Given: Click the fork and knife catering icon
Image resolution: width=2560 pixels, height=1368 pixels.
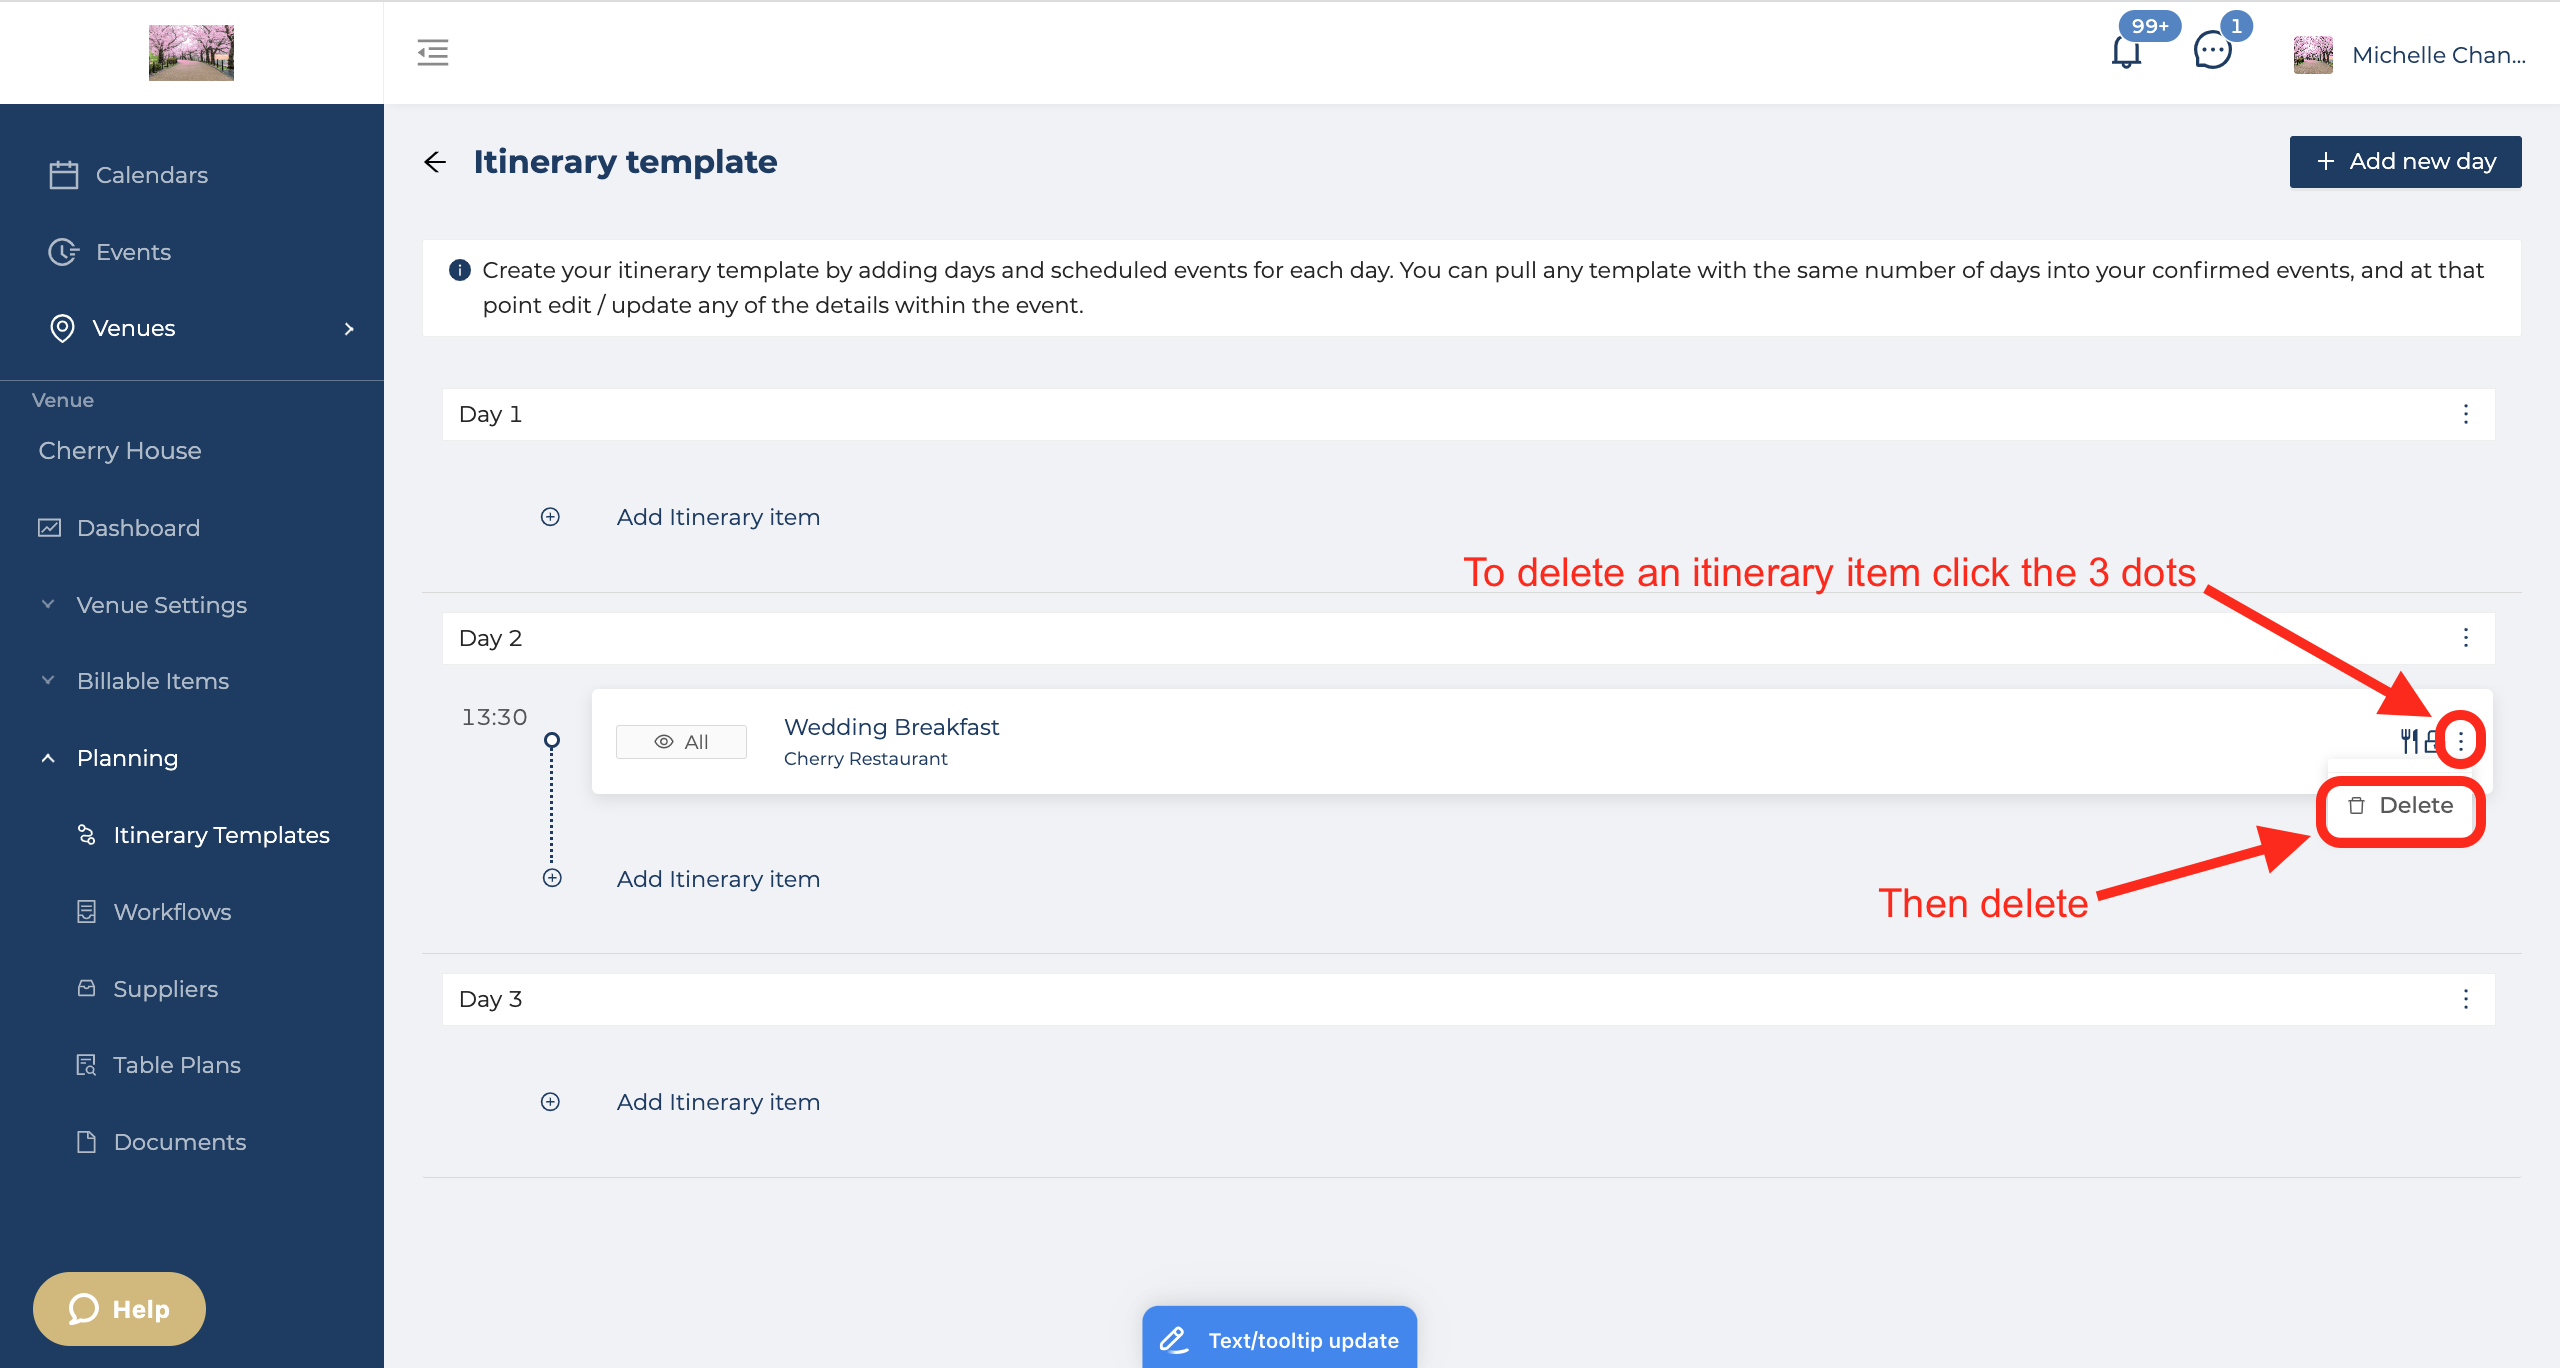Looking at the screenshot, I should tap(2409, 741).
